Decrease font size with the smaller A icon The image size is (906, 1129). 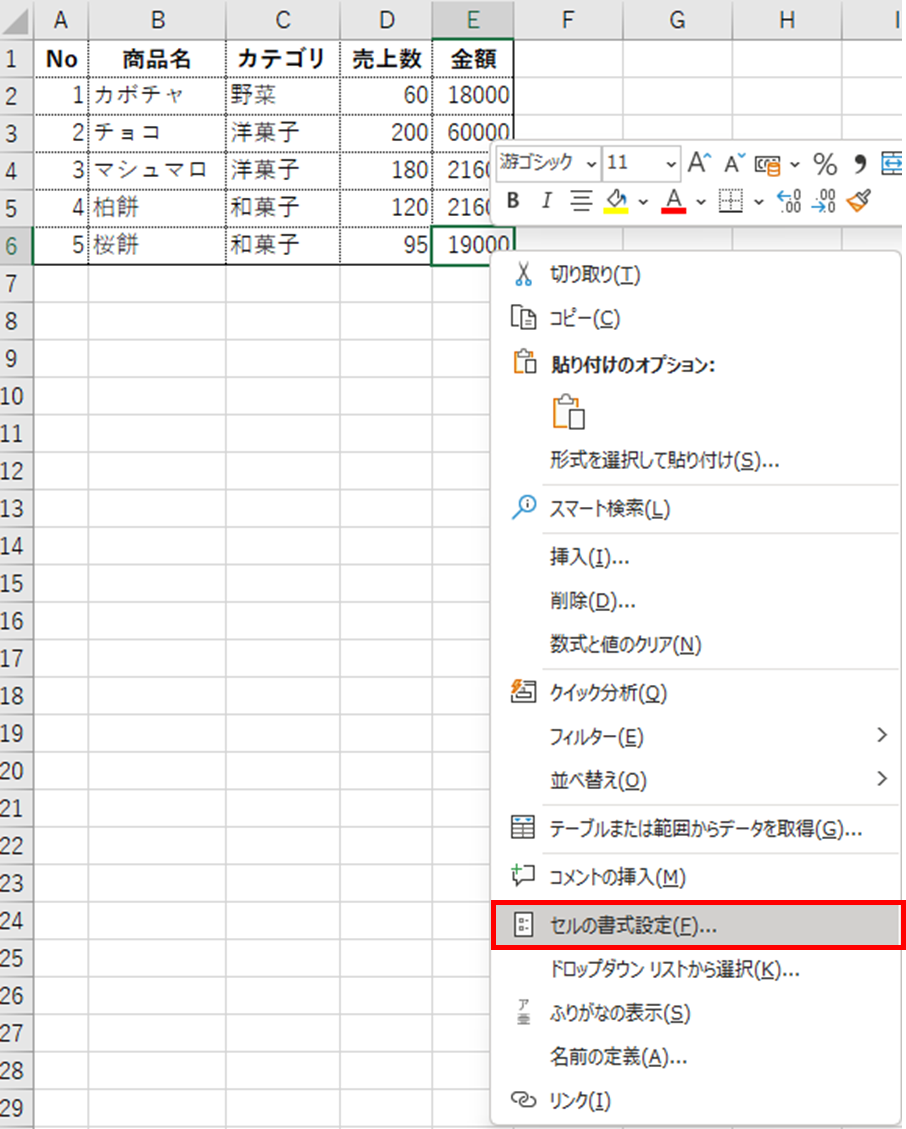(735, 163)
